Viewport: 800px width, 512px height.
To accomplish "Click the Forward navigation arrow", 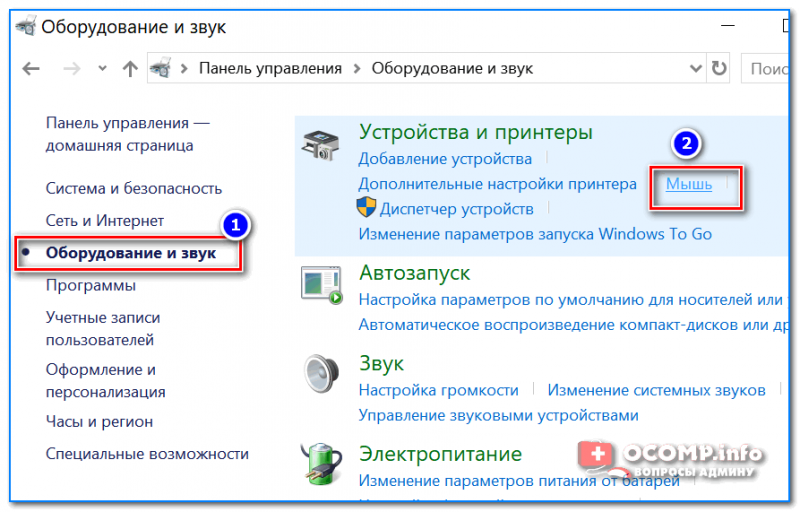I will [72, 68].
